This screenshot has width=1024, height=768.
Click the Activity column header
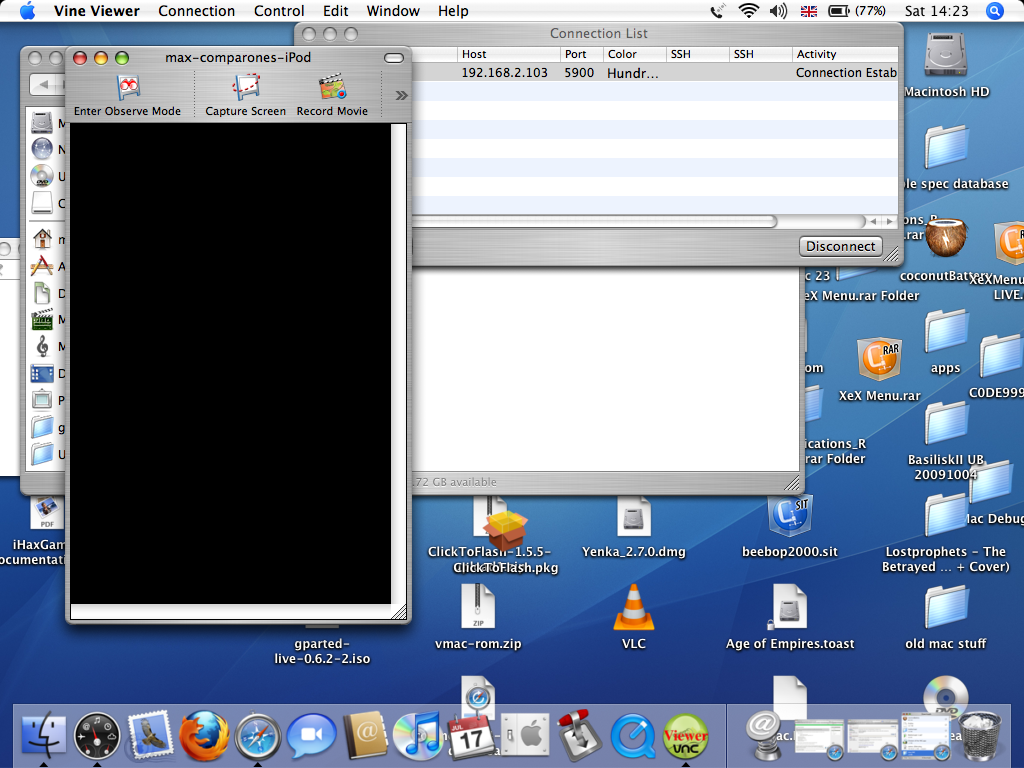tap(845, 54)
